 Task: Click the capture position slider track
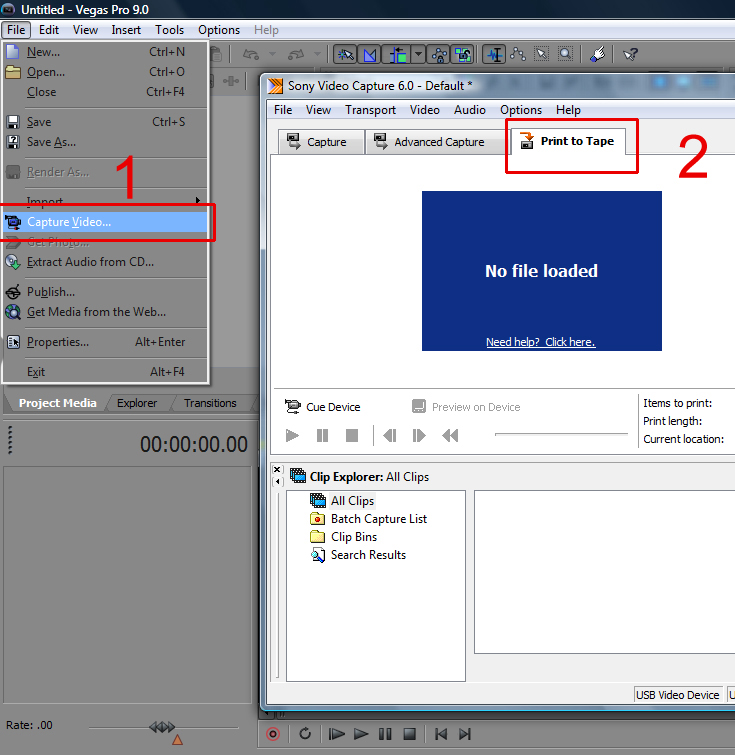point(561,434)
